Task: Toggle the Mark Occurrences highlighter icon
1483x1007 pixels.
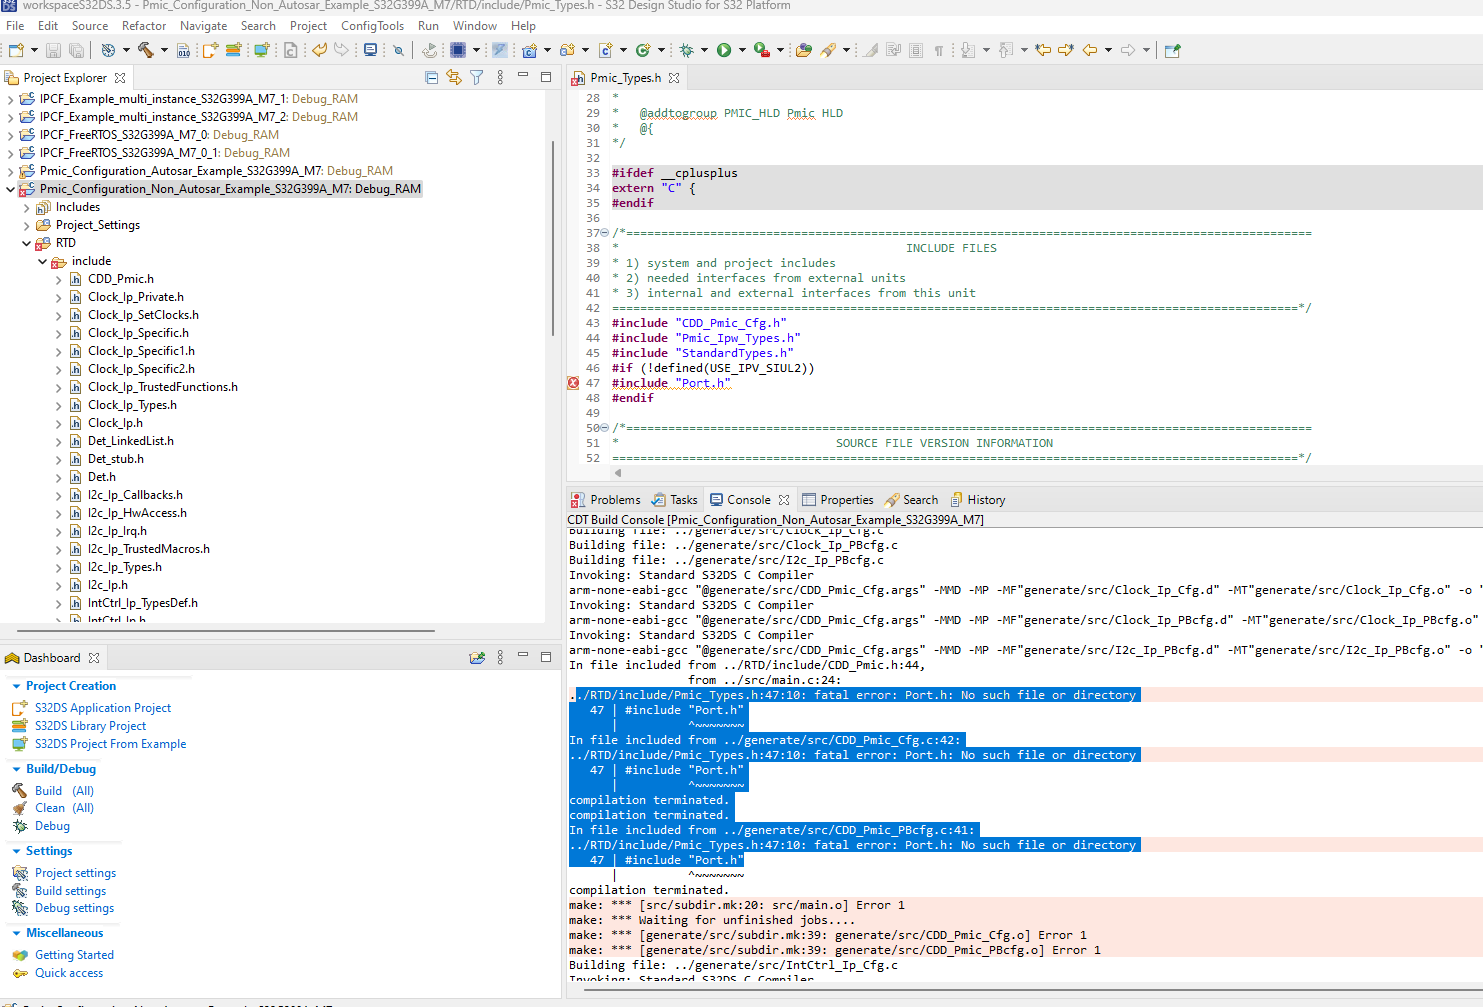Action: [871, 50]
